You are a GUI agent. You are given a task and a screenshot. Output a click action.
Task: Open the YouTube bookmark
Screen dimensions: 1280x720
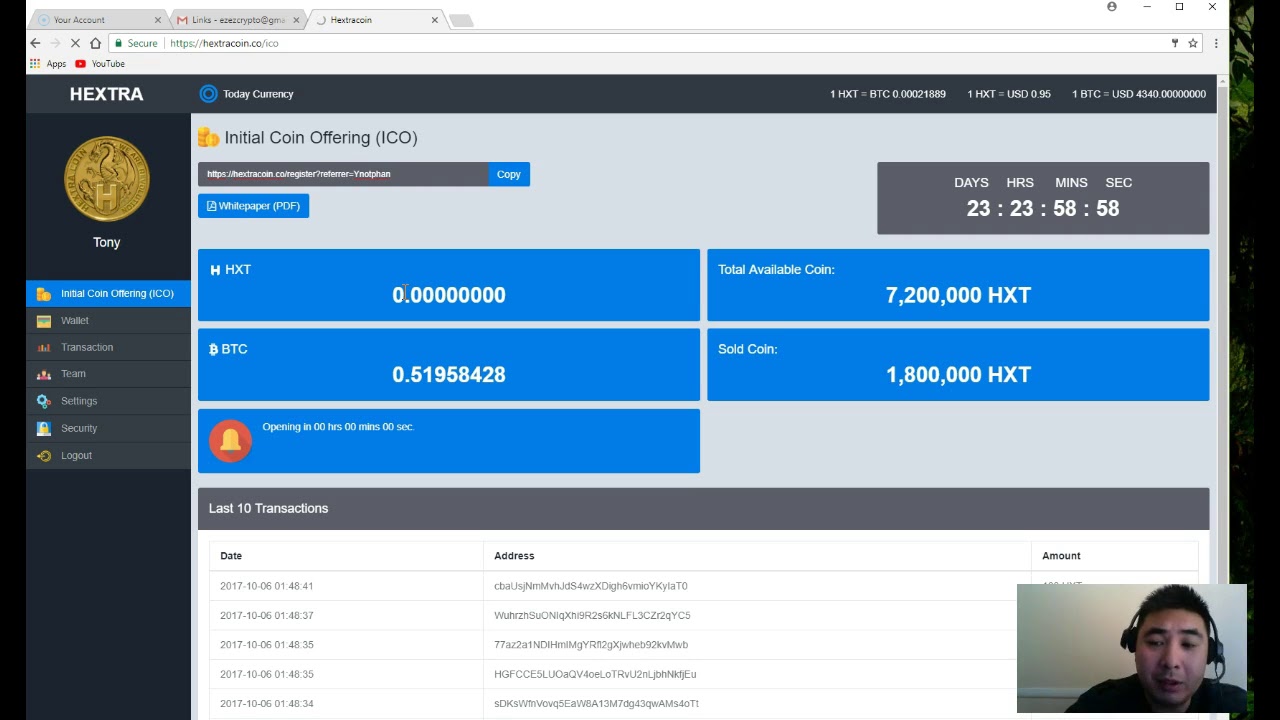[x=100, y=64]
